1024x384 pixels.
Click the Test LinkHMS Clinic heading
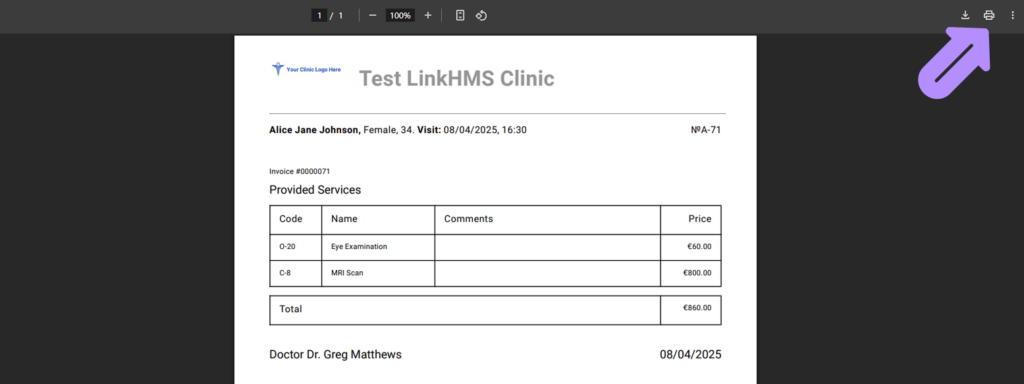(x=456, y=78)
